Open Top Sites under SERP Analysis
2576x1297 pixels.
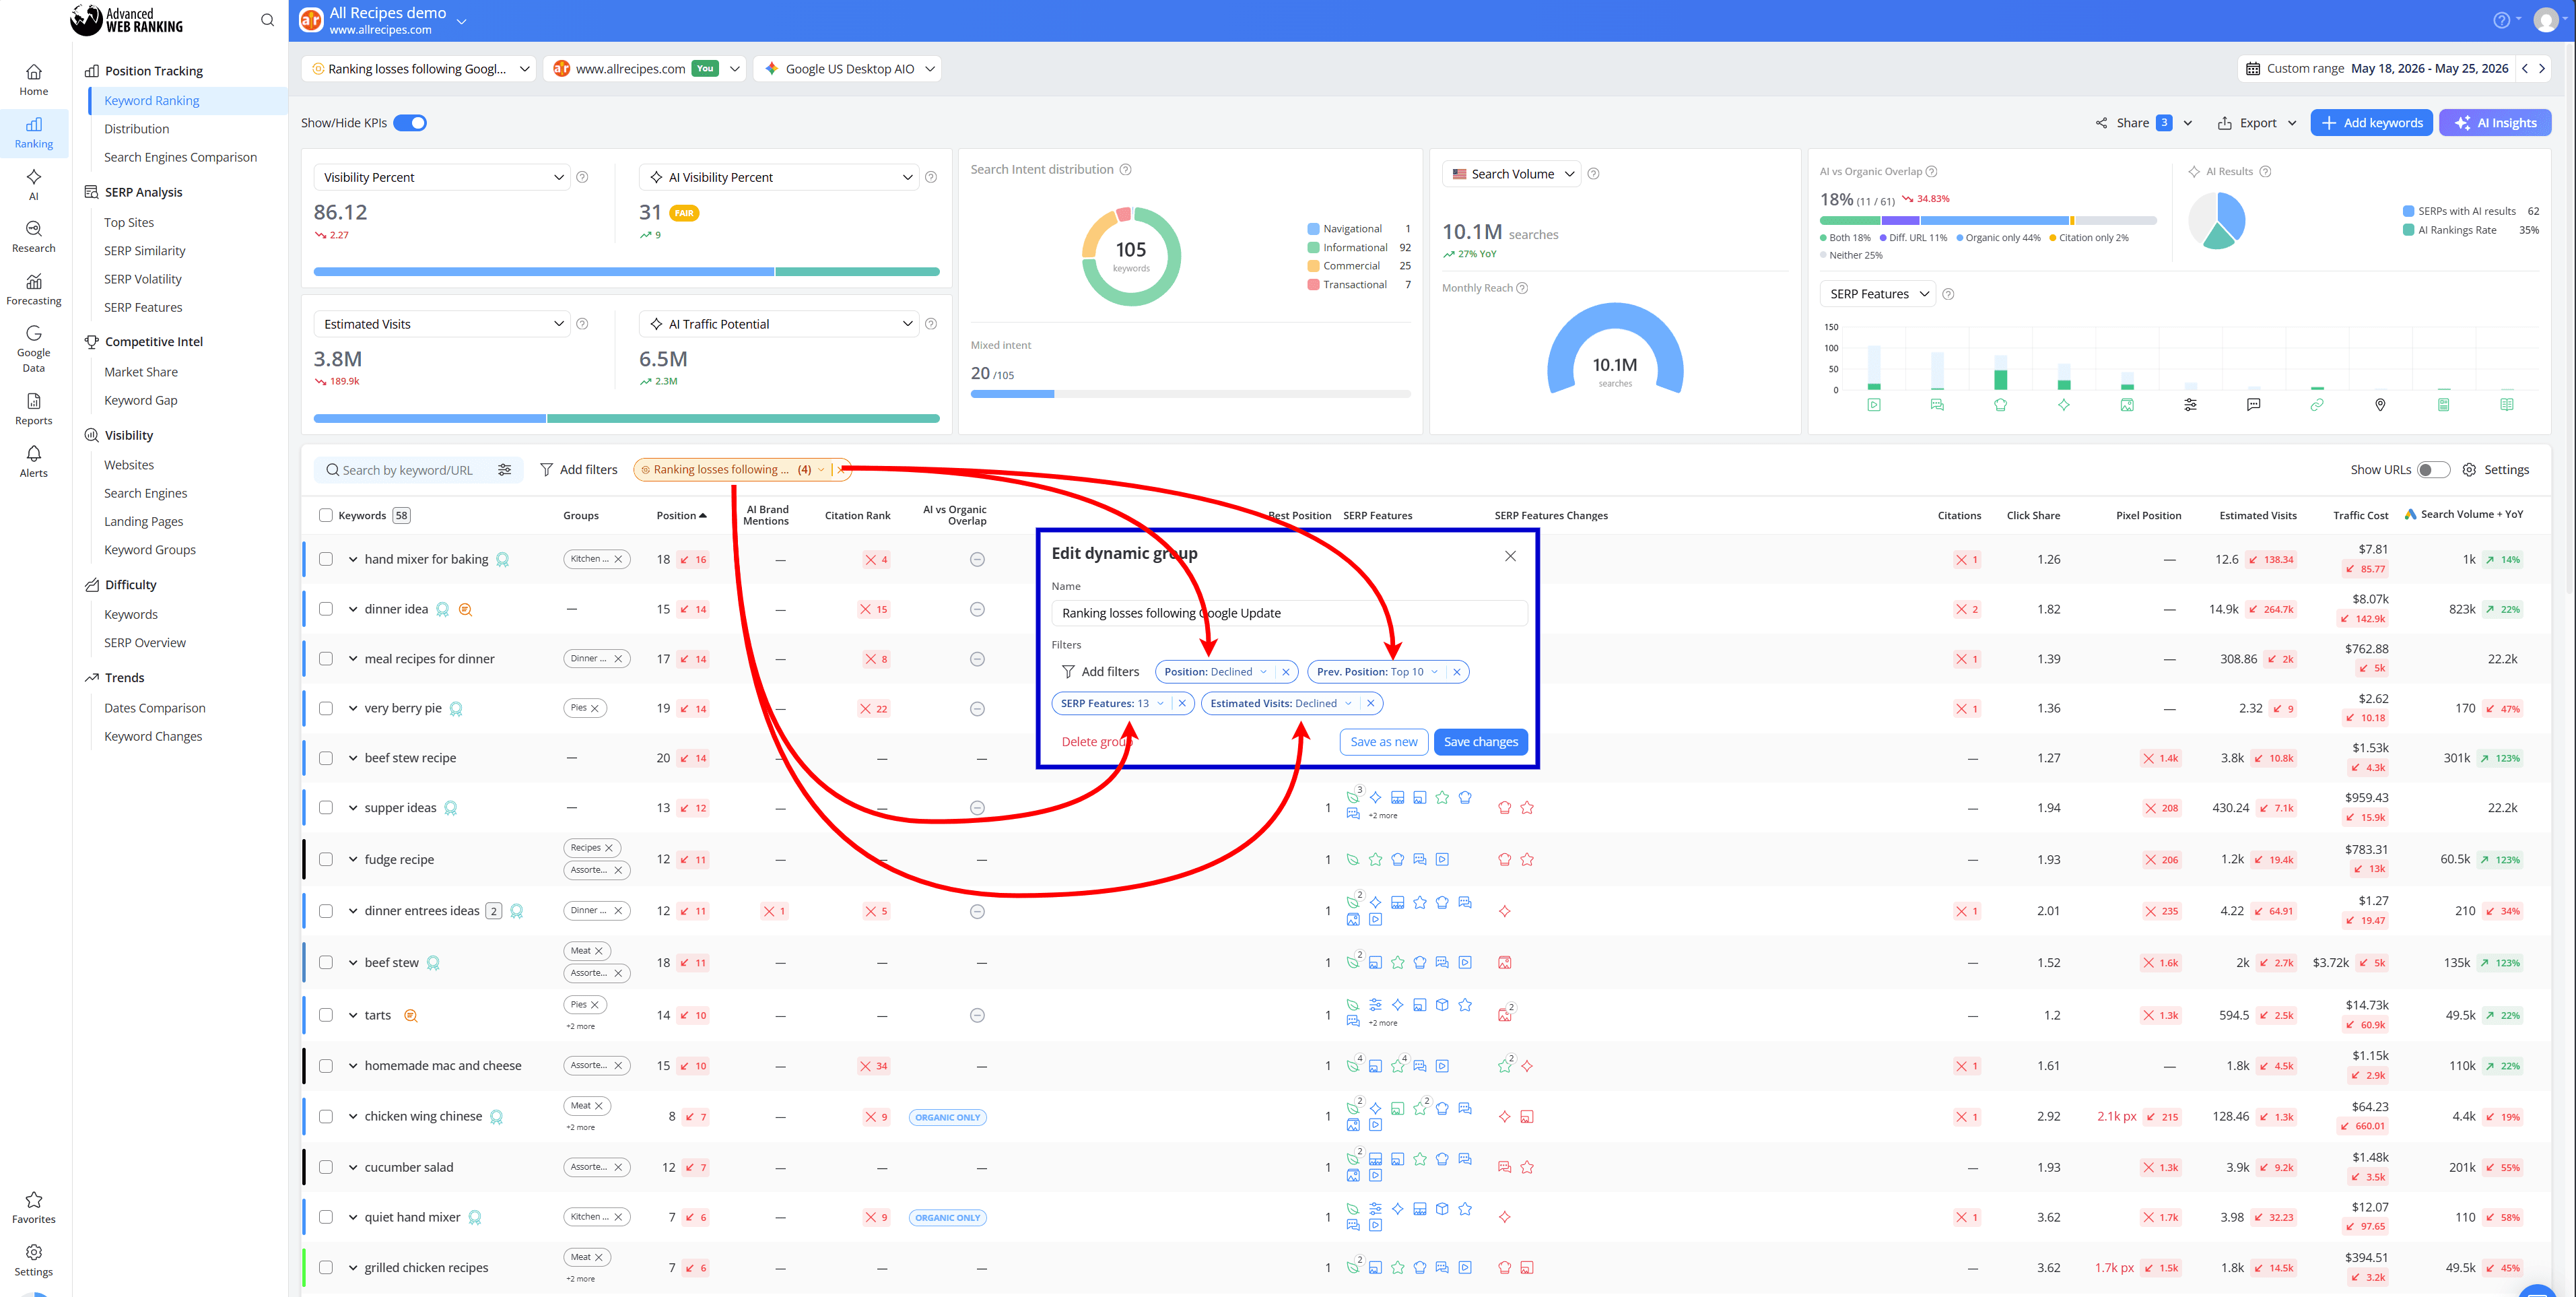point(129,223)
